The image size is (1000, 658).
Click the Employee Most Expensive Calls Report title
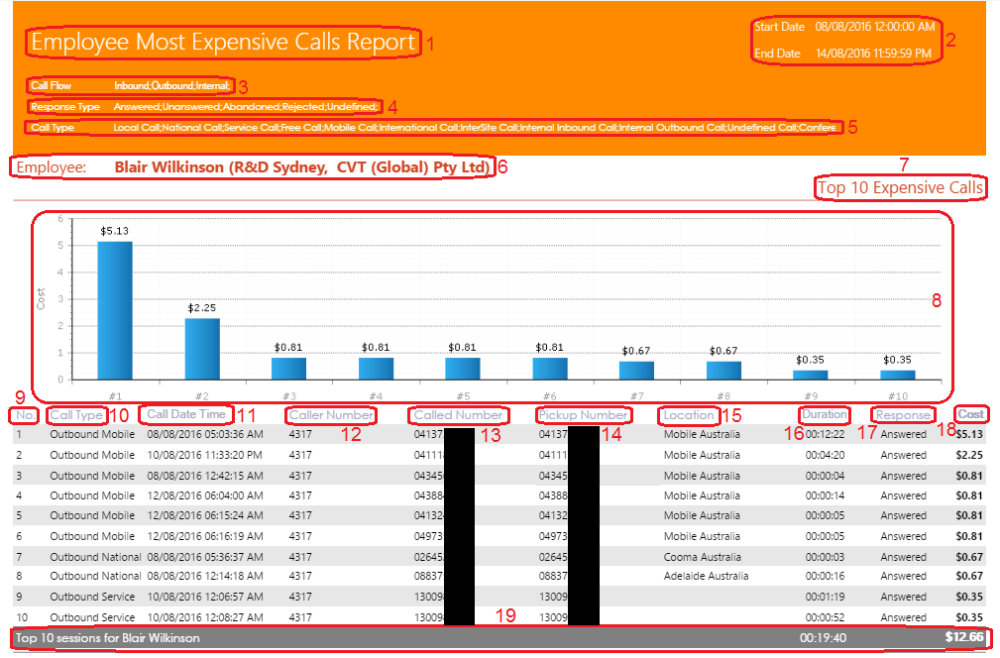[x=223, y=42]
